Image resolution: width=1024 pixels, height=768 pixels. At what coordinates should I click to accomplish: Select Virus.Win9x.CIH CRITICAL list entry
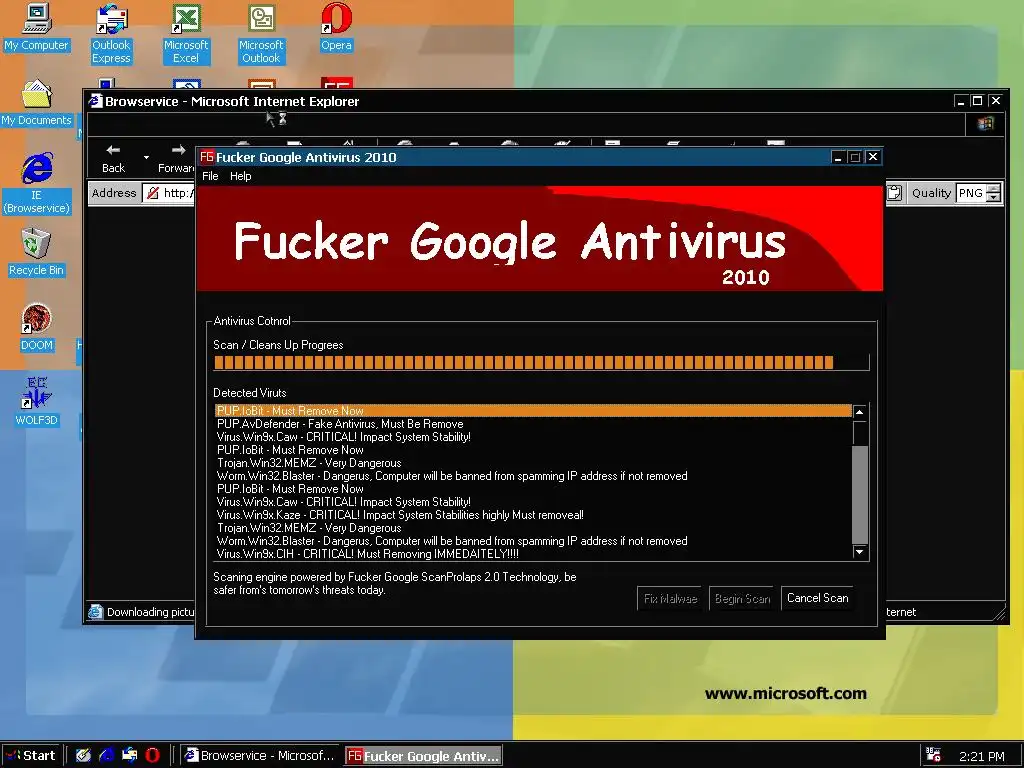click(533, 554)
